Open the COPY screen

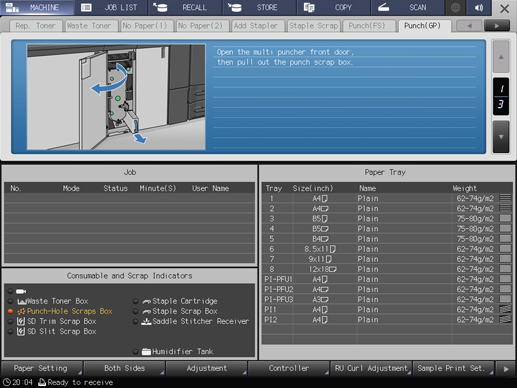point(333,8)
